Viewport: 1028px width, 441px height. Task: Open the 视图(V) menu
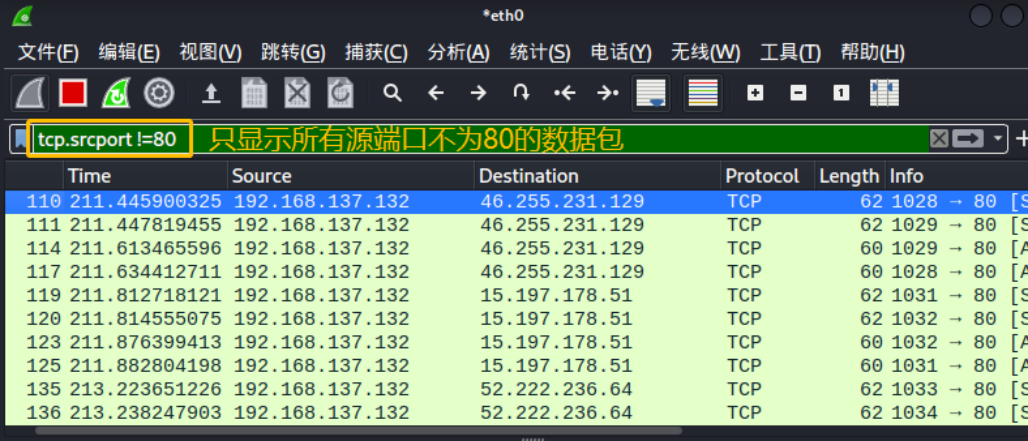(210, 52)
